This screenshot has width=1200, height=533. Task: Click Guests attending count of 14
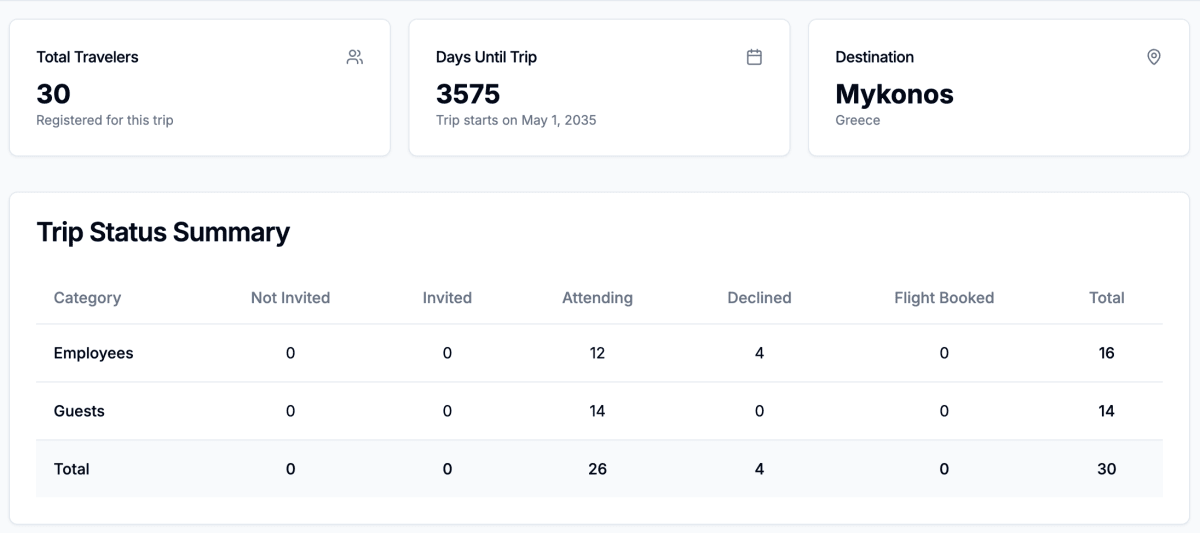pos(597,411)
